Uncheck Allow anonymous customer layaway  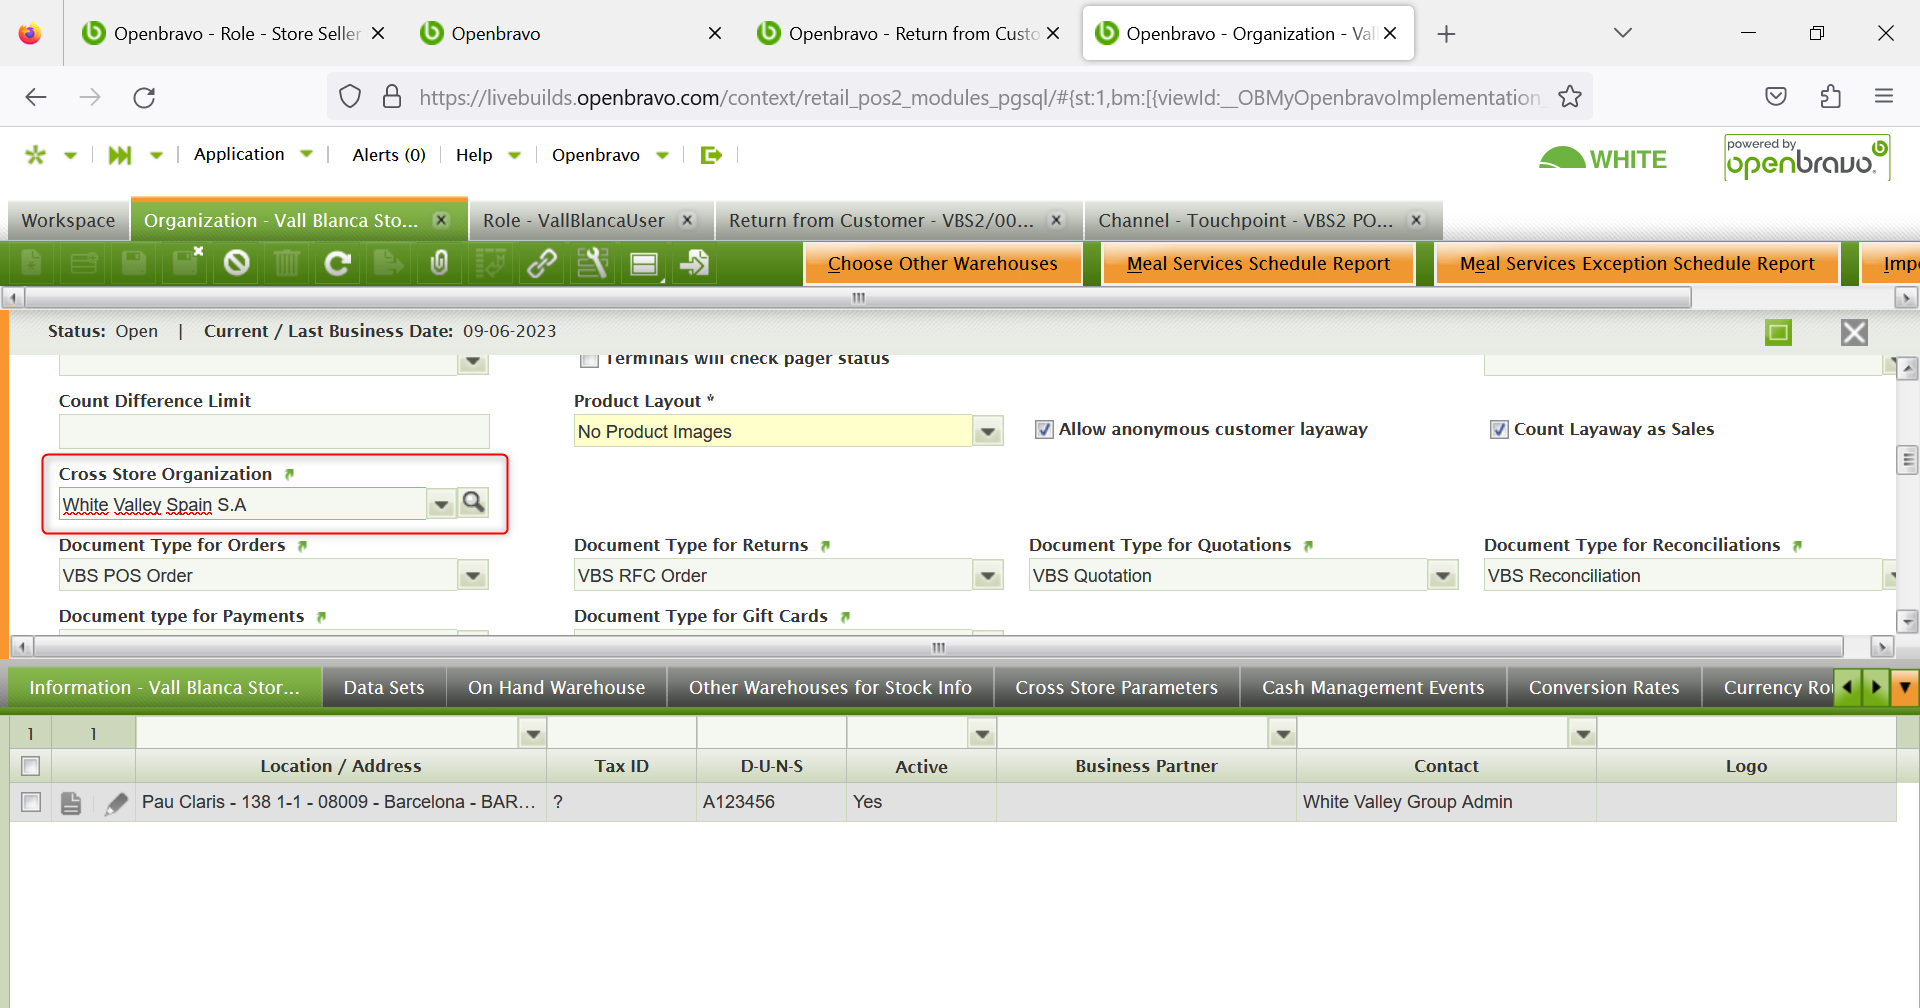tap(1044, 430)
